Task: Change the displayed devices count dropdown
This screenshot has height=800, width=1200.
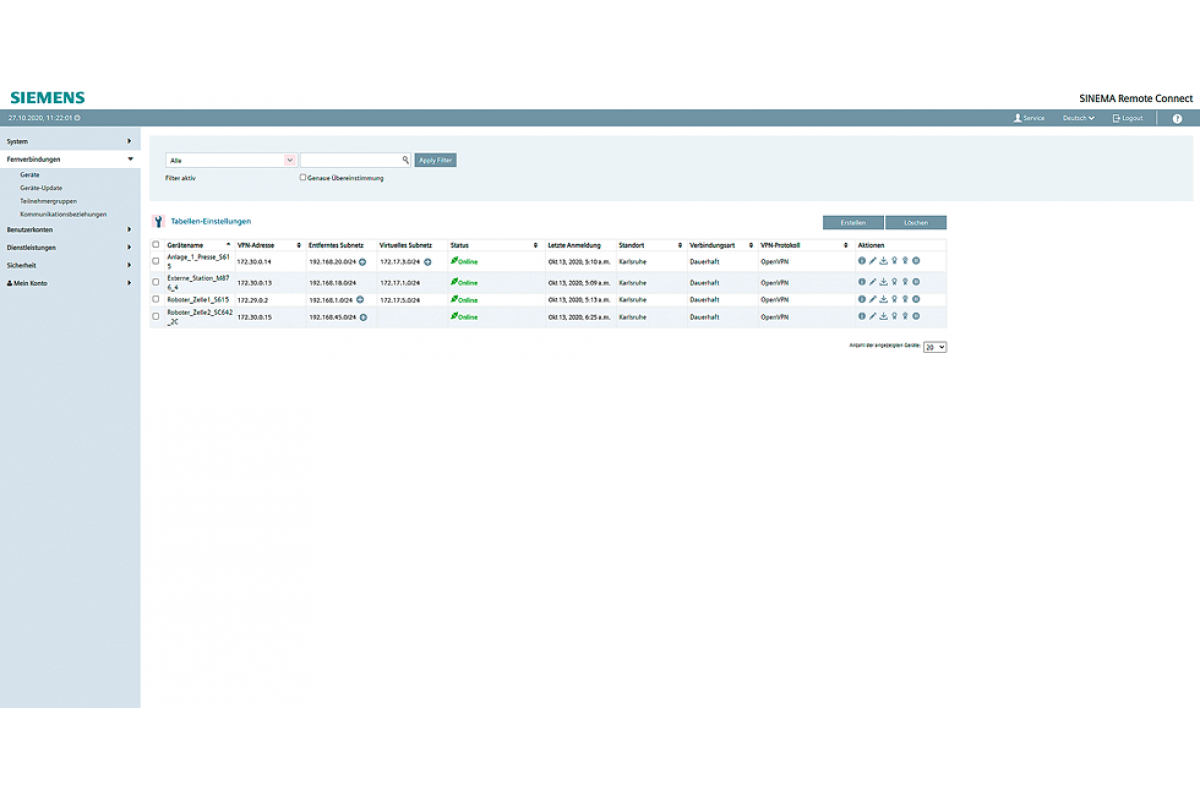Action: coord(935,347)
